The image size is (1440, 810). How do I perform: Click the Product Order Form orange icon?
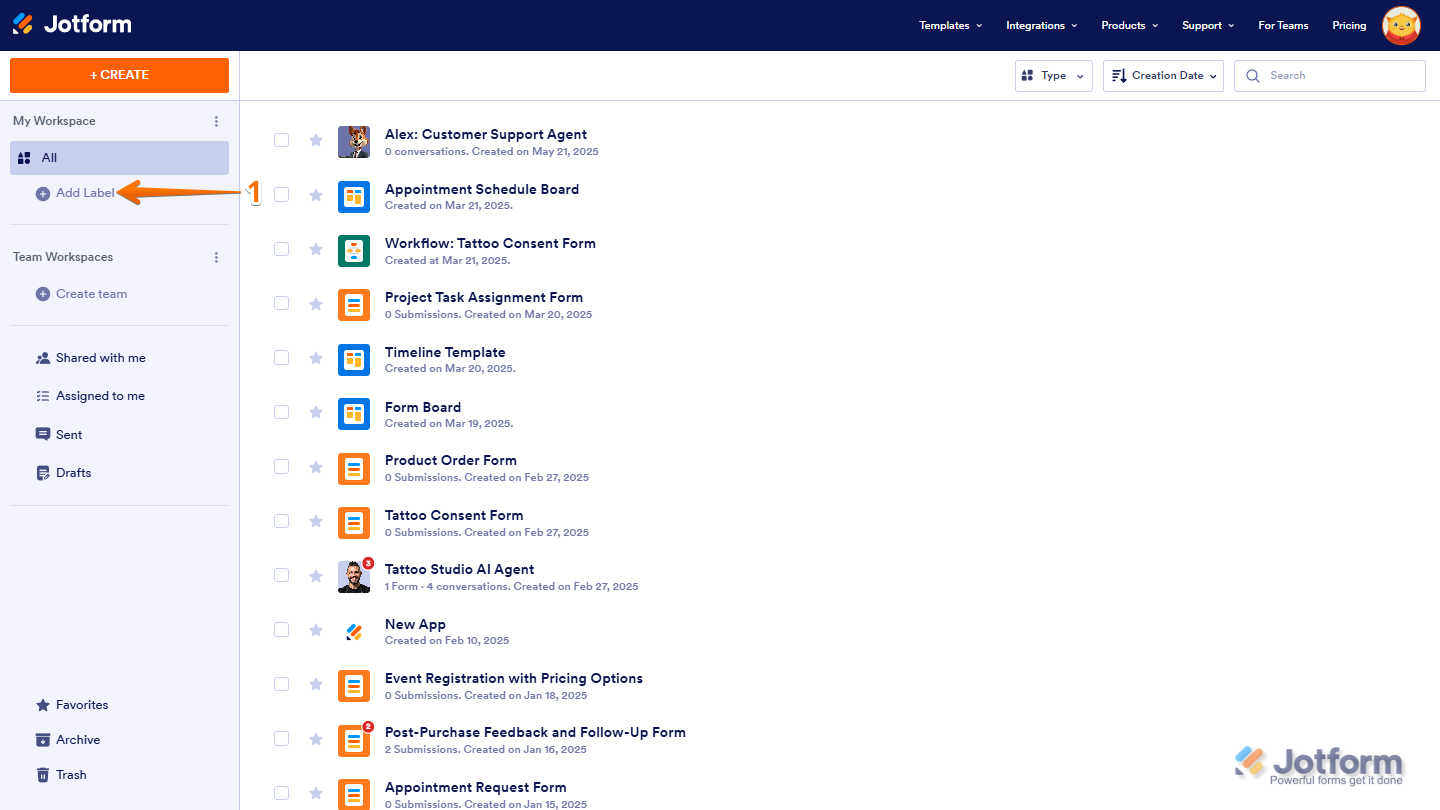354,468
